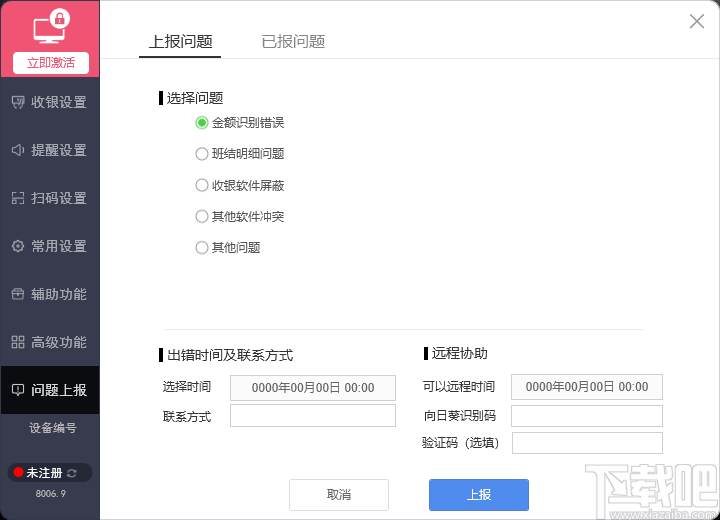Open 高级功能 in the sidebar
The height and width of the screenshot is (520, 720).
50,342
